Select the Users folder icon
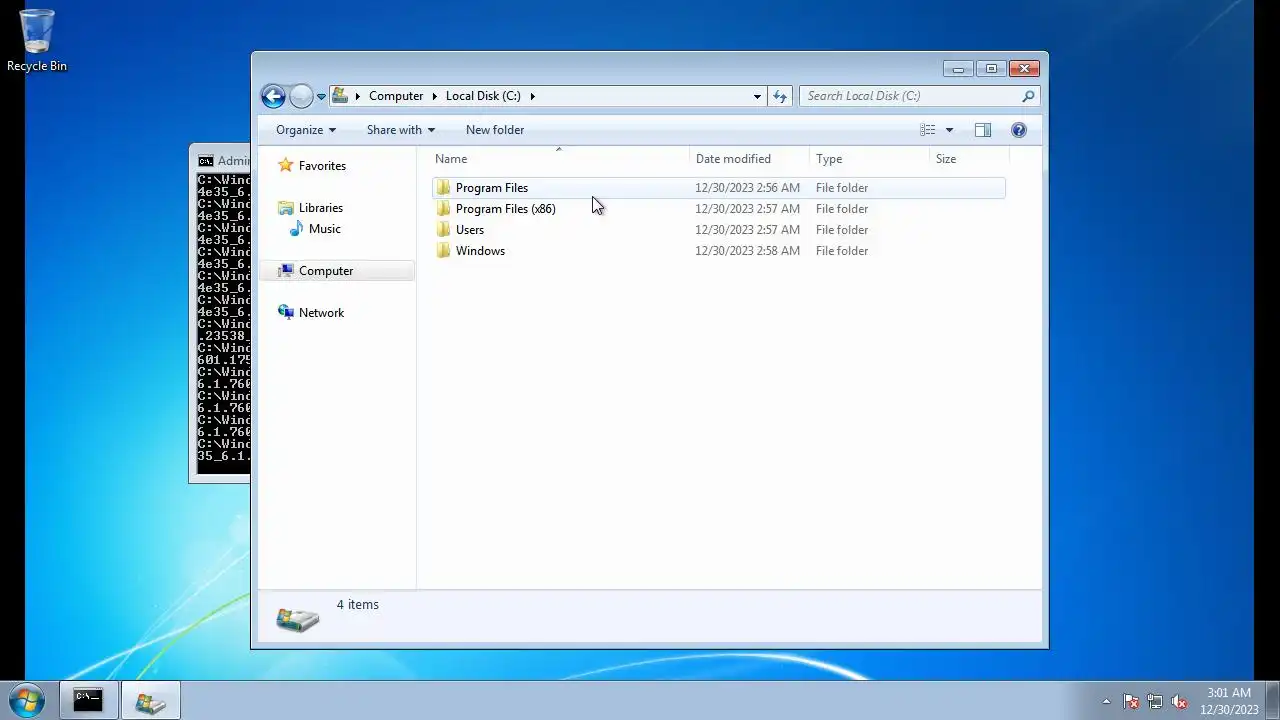The height and width of the screenshot is (720, 1280). click(443, 230)
